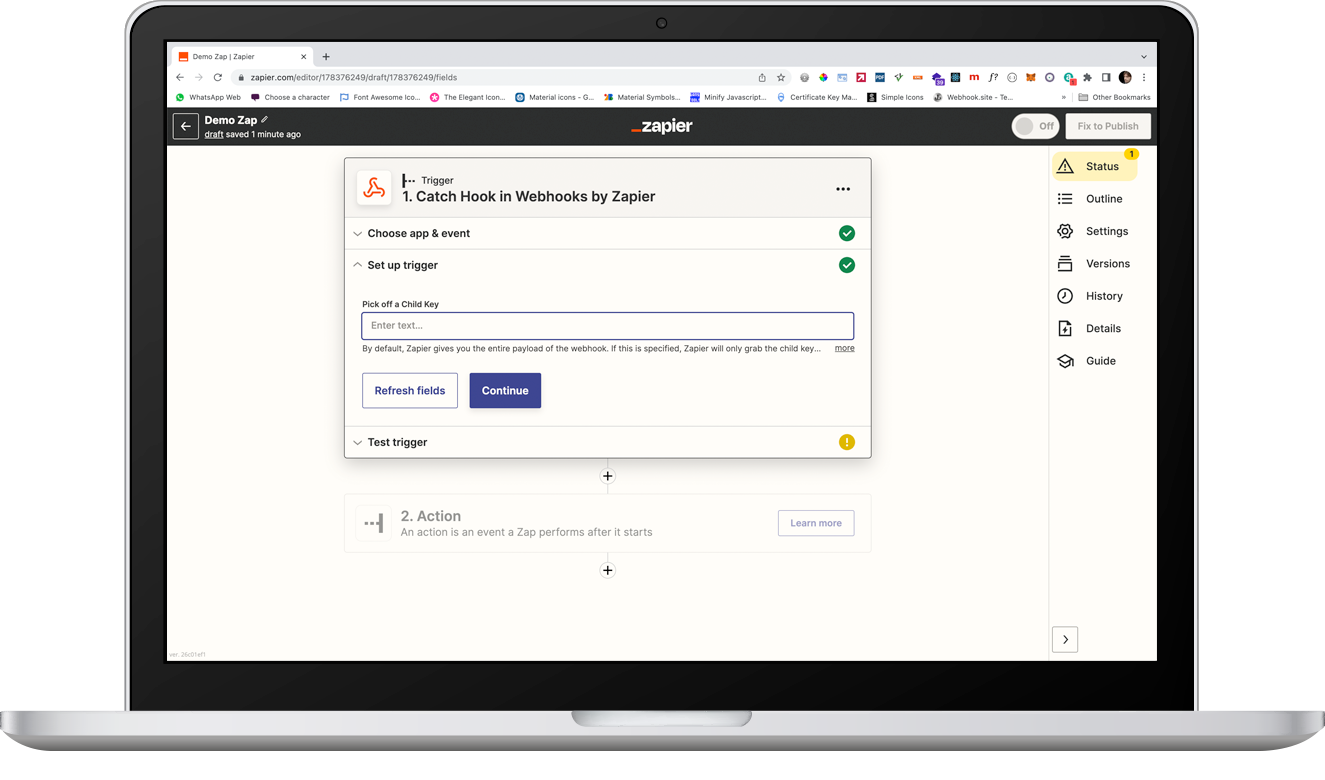
Task: Turn the Zap on with the Off toggle
Action: pos(1035,126)
